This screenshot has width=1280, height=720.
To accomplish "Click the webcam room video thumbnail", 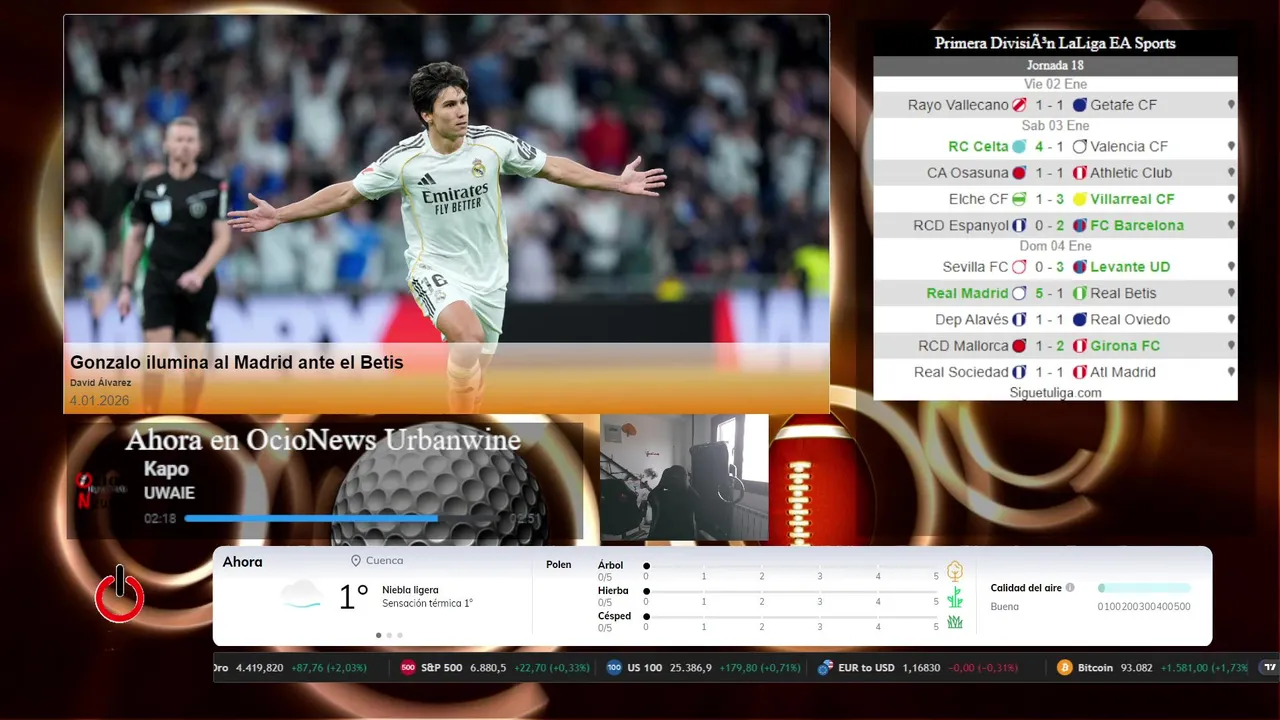I will click(684, 477).
